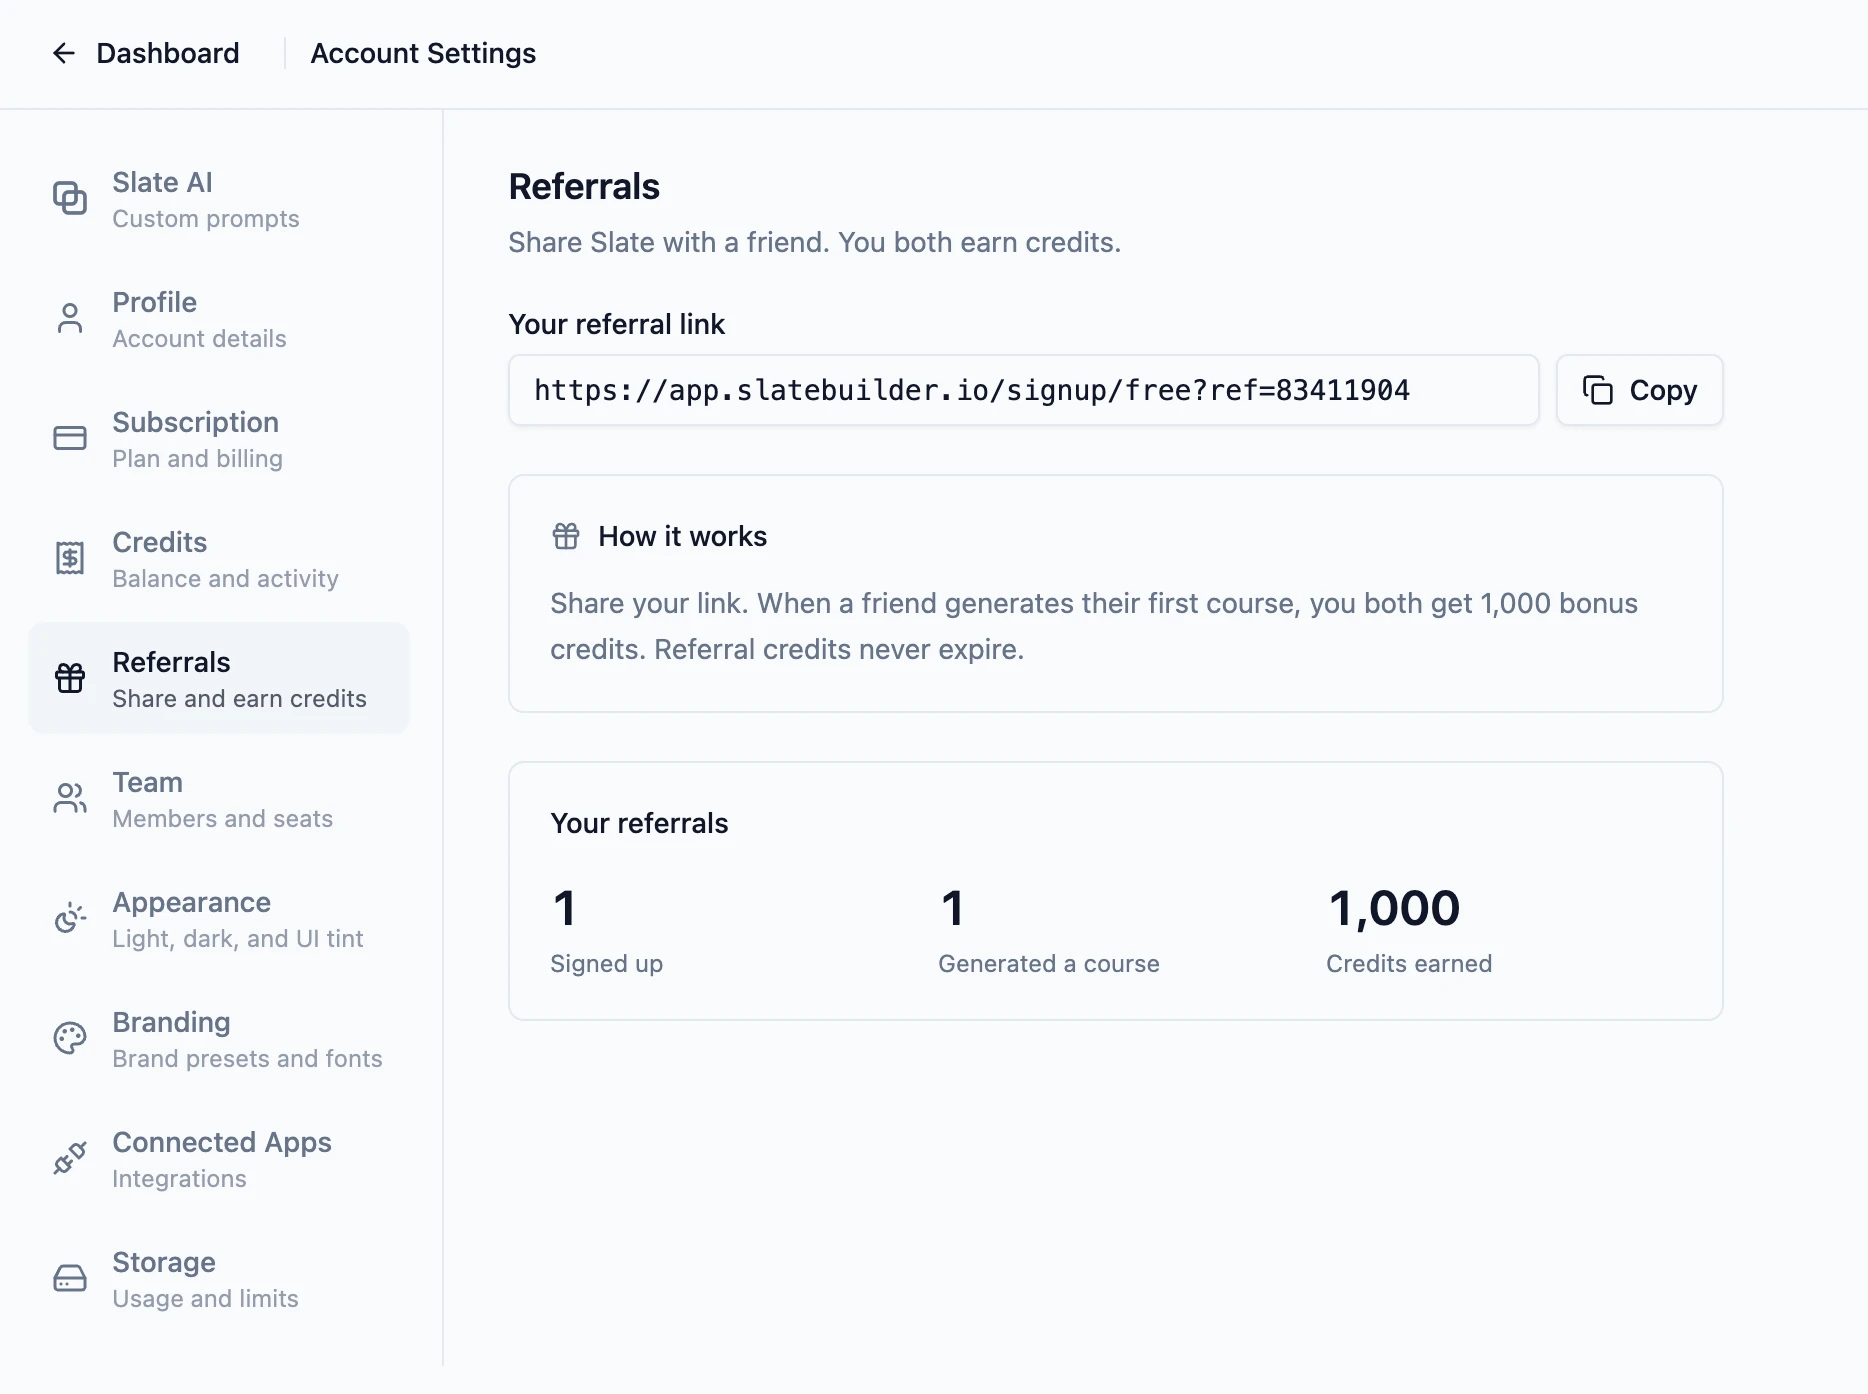Screen dimensions: 1868x1394
Task: Open Storage usage and limits
Action: [x=219, y=1278]
